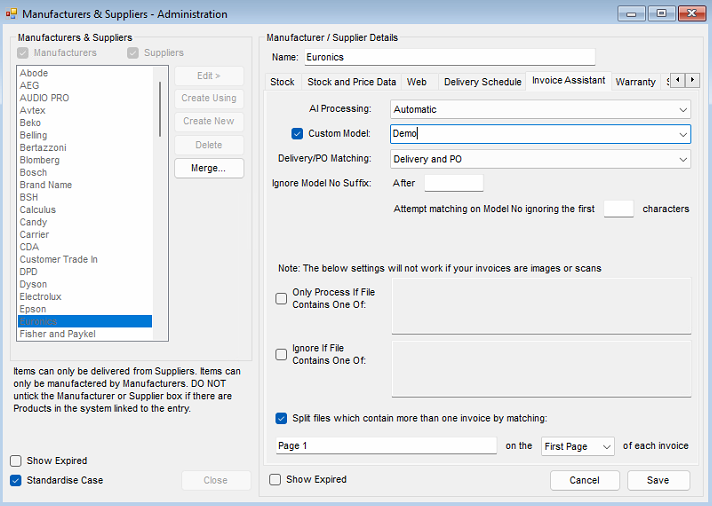
Task: Select Bosch in the list
Action: click(85, 173)
